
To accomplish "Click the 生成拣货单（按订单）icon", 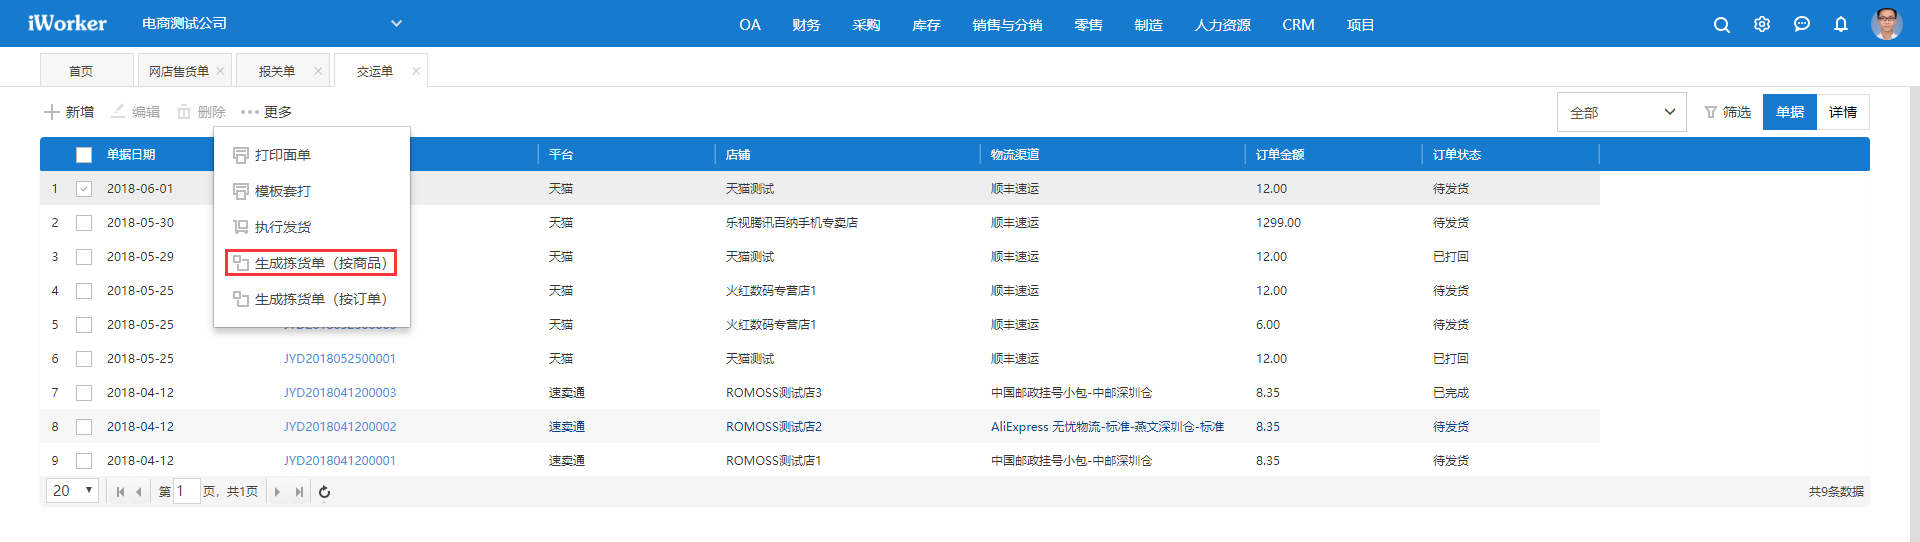I will coord(241,299).
